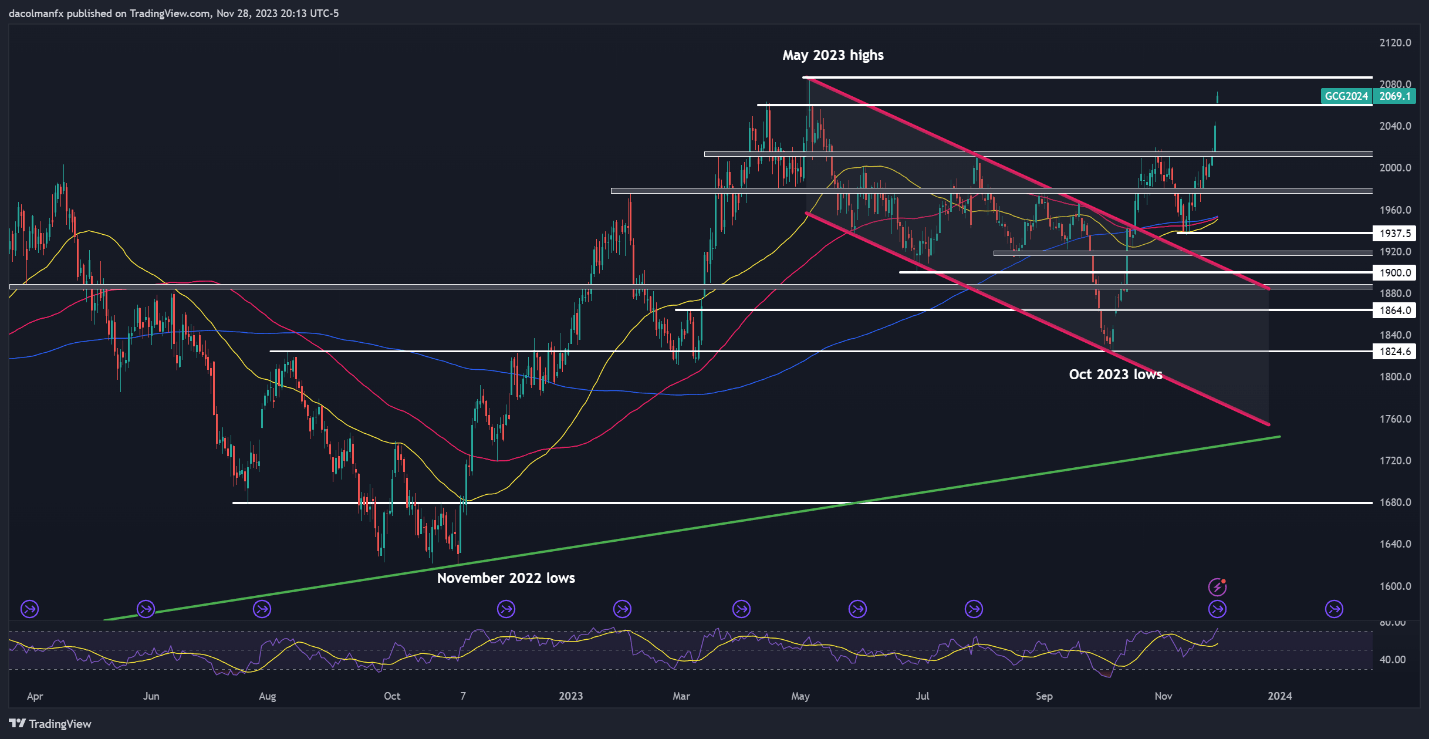Click the 1864.0 price level label
The height and width of the screenshot is (739, 1429).
(x=1395, y=310)
